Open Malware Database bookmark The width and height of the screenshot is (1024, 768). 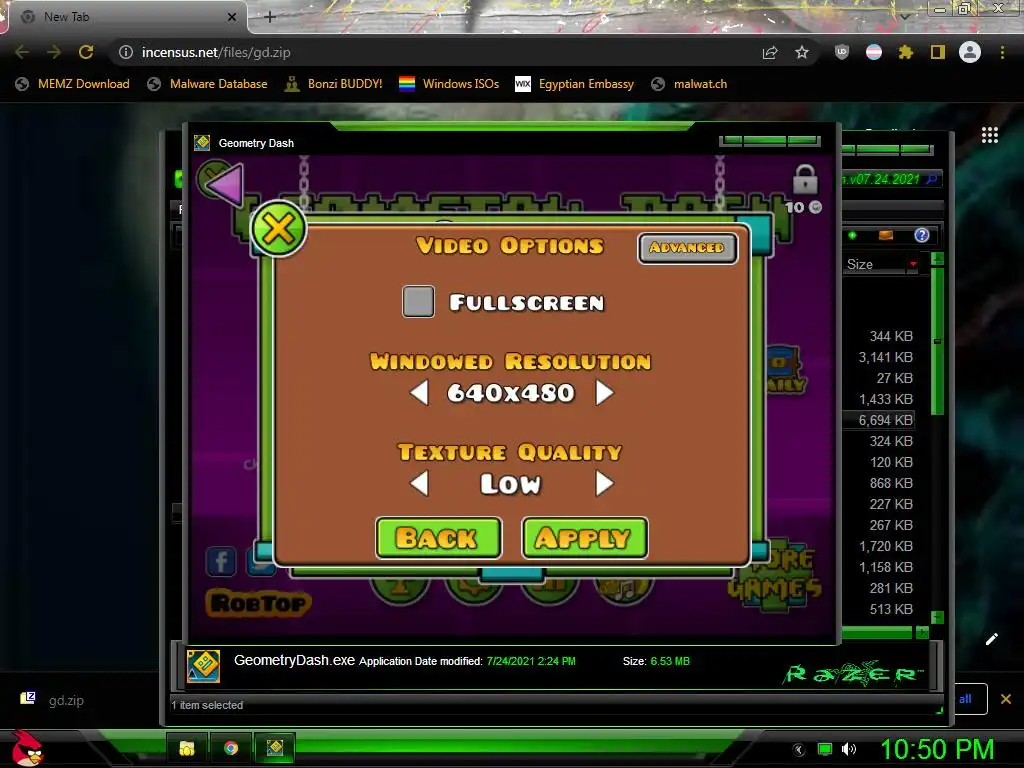(208, 84)
